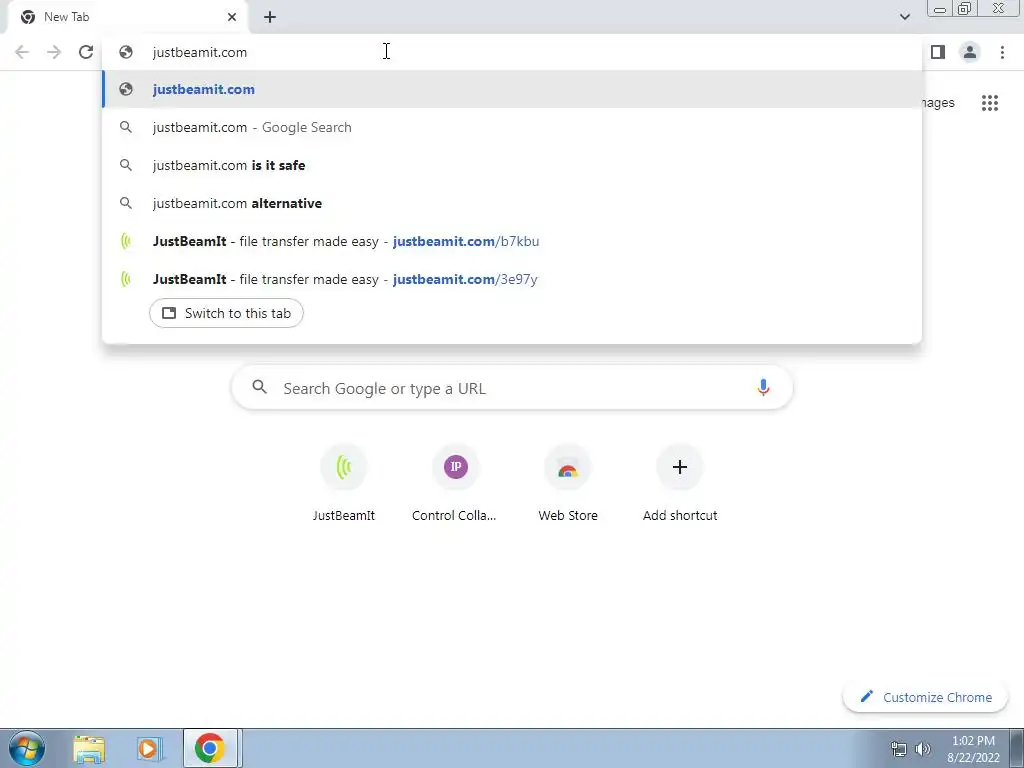Open the justbeamit.com/b7kbu history suggestion

512,241
